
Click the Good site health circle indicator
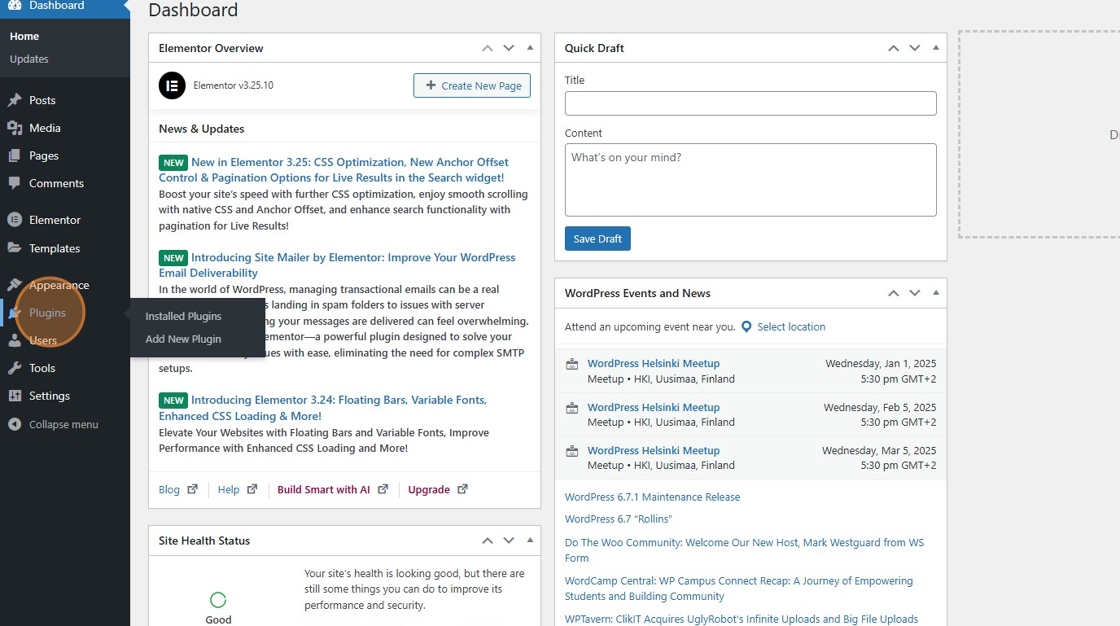(x=218, y=600)
